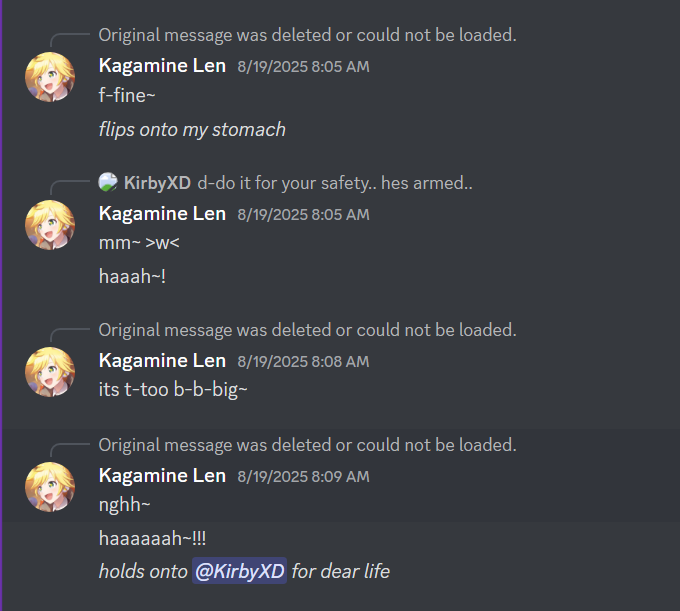Viewport: 680px width, 611px height.
Task: Click the first 8/19/2025 8:05 AM timestamp
Action: [x=304, y=67]
